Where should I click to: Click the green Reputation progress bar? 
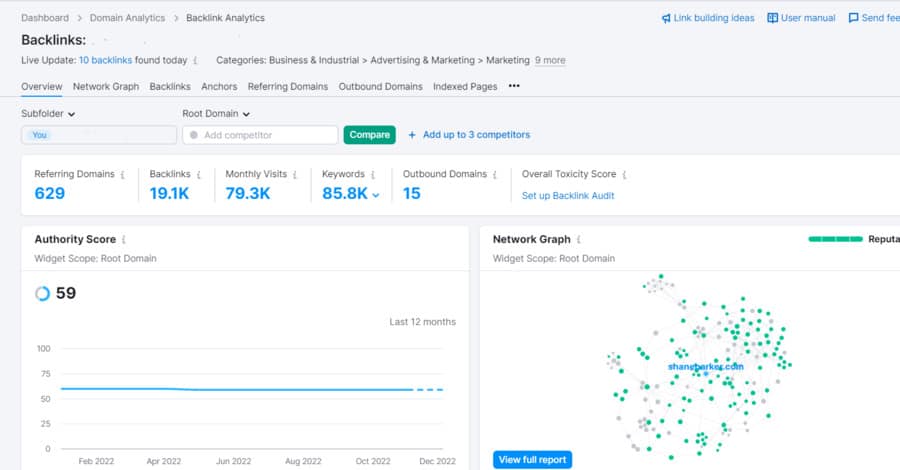click(x=835, y=240)
